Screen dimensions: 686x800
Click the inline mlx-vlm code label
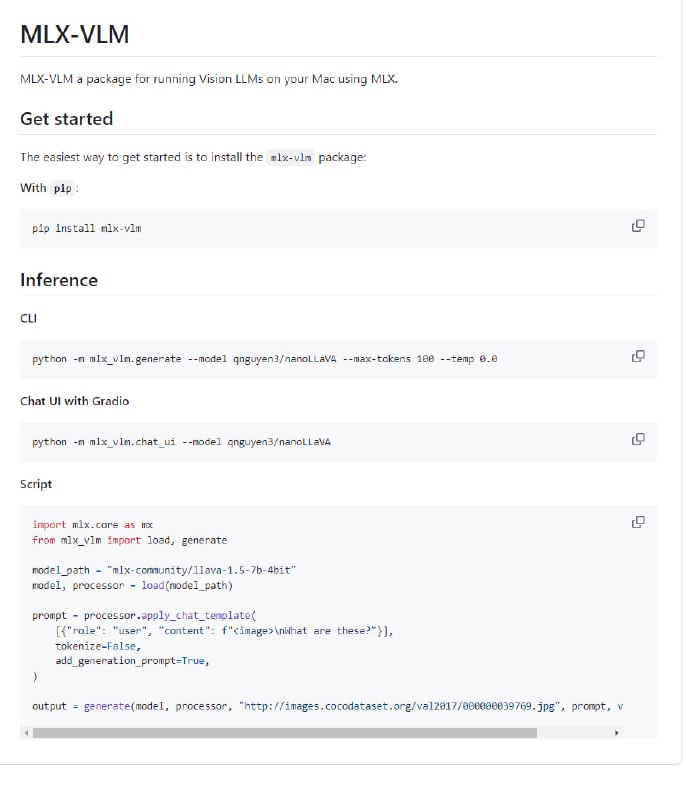291,158
